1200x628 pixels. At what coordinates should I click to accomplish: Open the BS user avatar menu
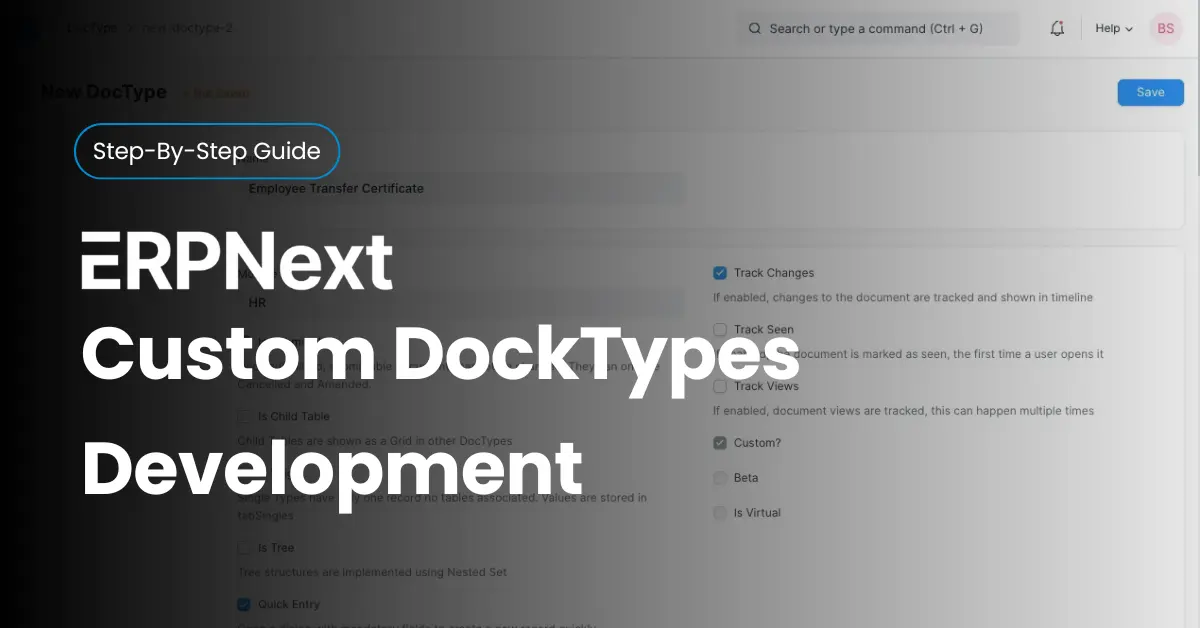(1165, 29)
